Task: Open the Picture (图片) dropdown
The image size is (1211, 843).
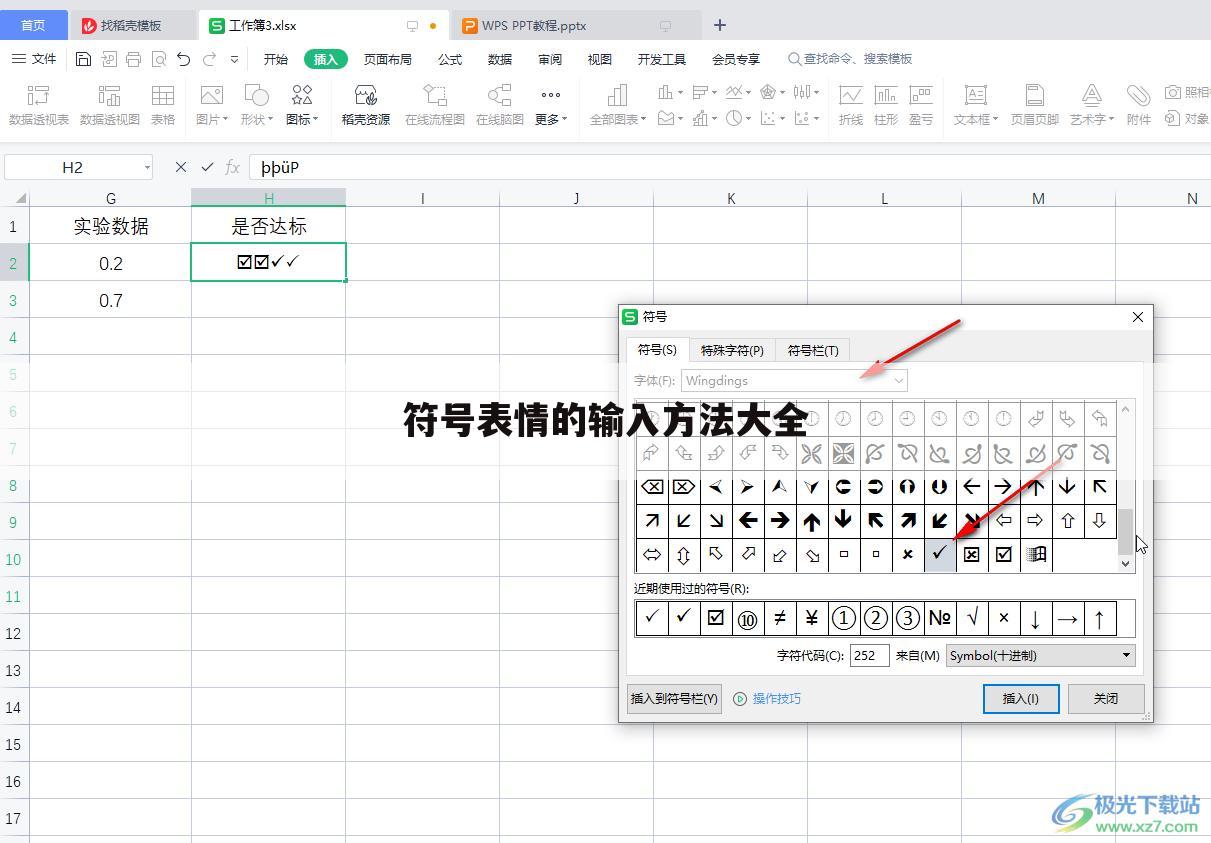Action: [212, 119]
